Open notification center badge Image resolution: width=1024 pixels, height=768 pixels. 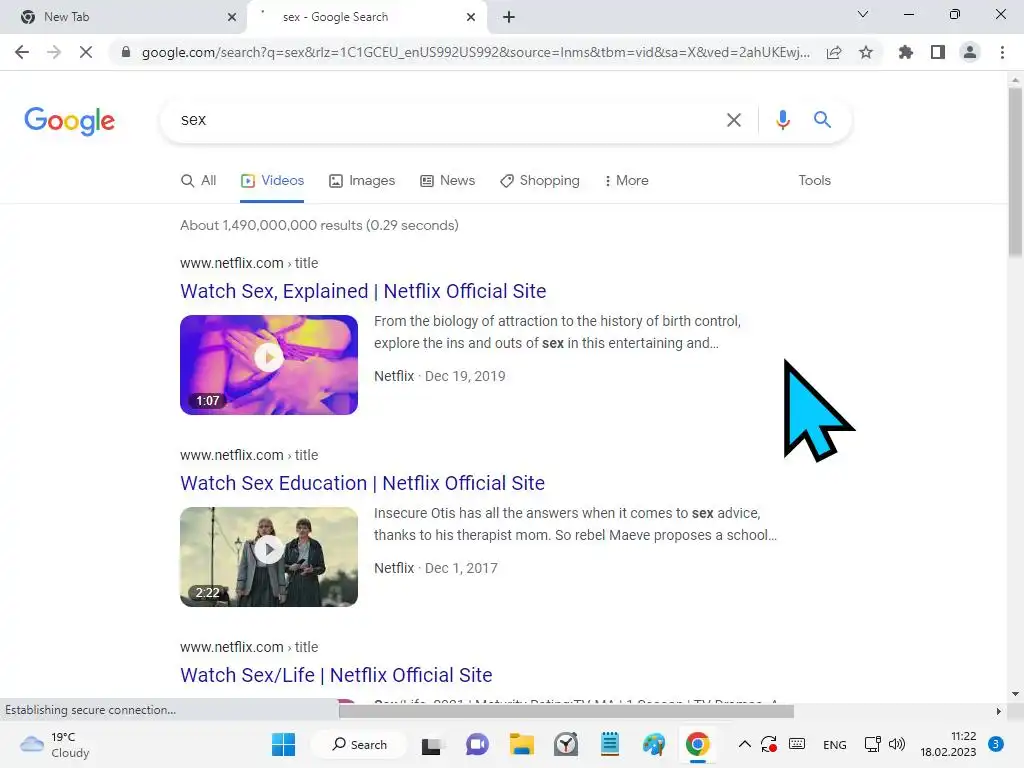click(x=995, y=744)
